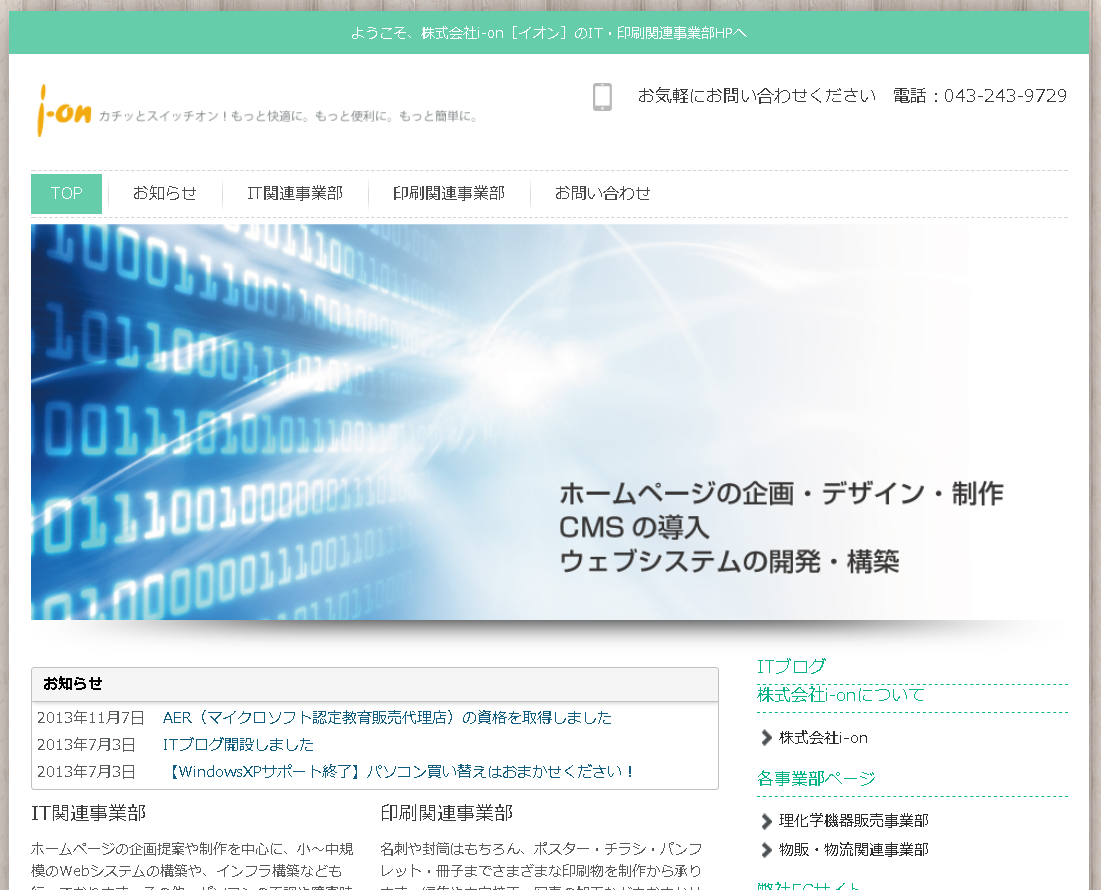Go to IT関連事業部 in the navigation bar

[295, 193]
